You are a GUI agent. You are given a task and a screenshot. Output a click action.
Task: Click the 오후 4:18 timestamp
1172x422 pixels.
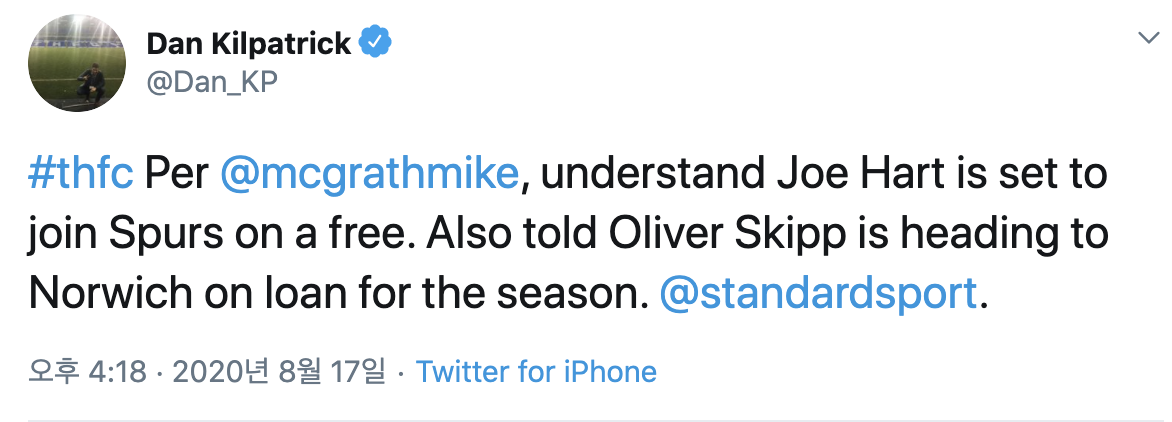90,372
